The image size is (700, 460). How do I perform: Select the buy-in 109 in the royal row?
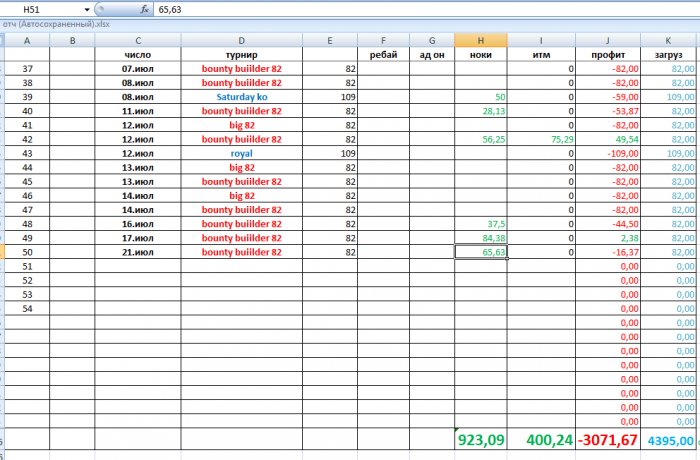330,153
